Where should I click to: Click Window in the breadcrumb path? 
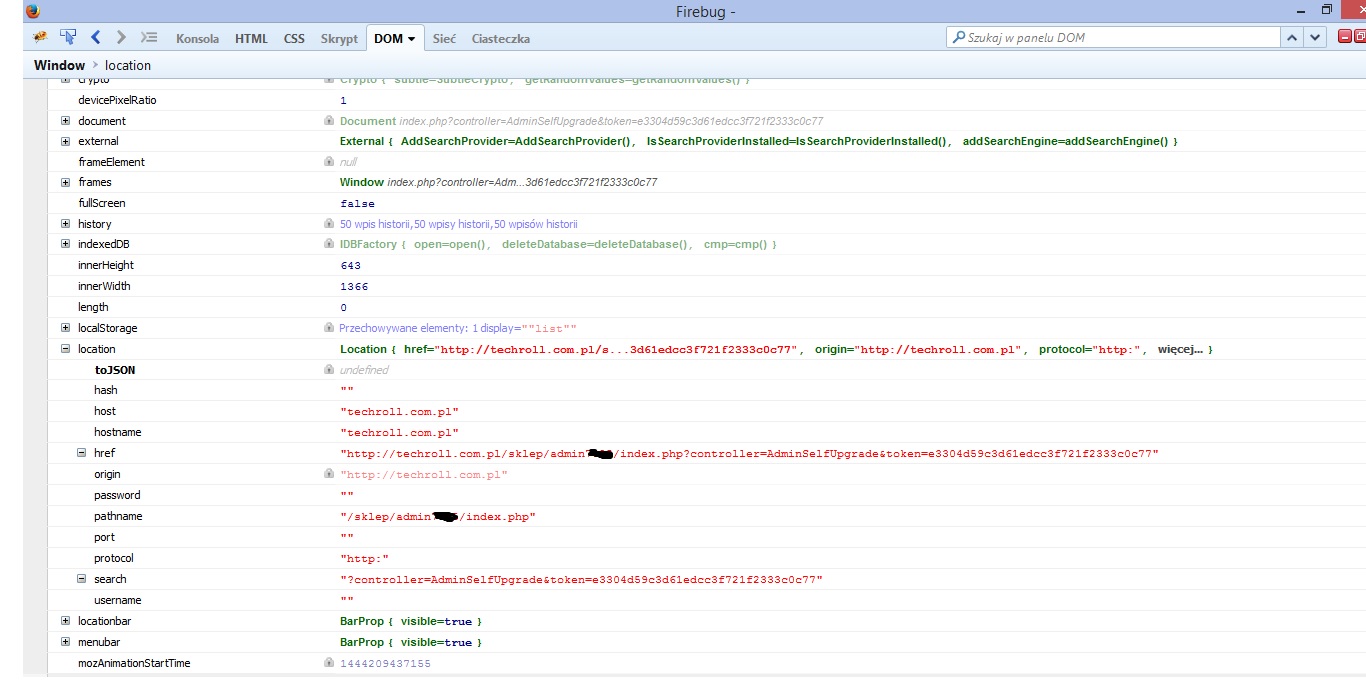[x=59, y=65]
